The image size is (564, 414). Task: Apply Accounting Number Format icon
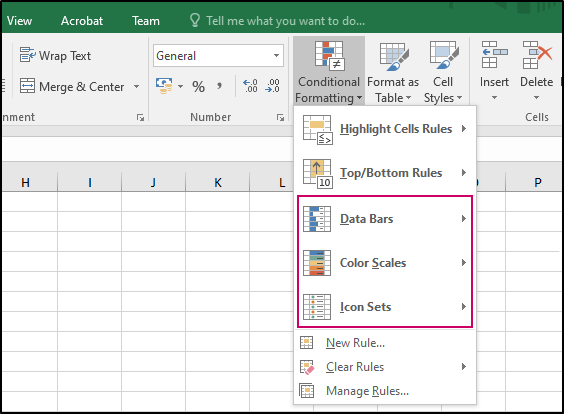pyautogui.click(x=164, y=86)
